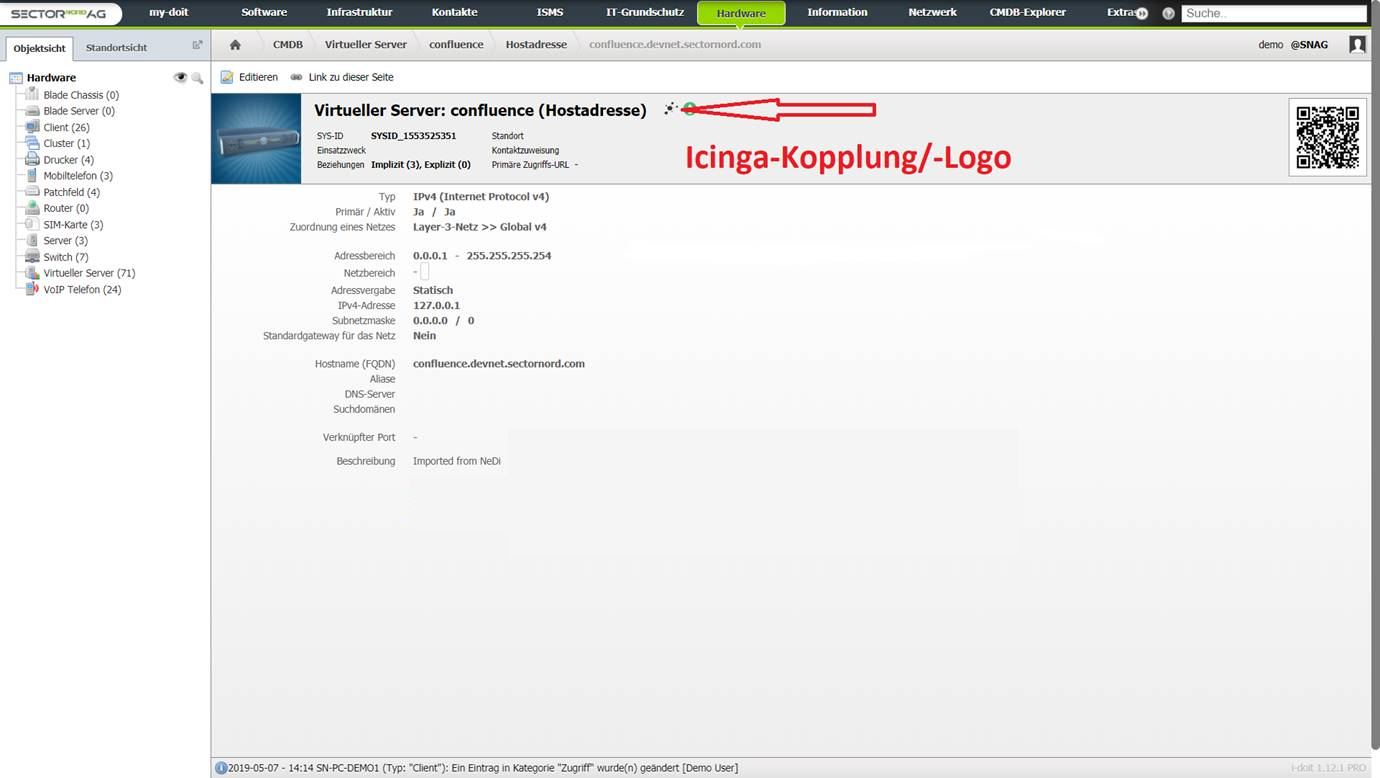
Task: Open the Information menu
Action: click(837, 13)
